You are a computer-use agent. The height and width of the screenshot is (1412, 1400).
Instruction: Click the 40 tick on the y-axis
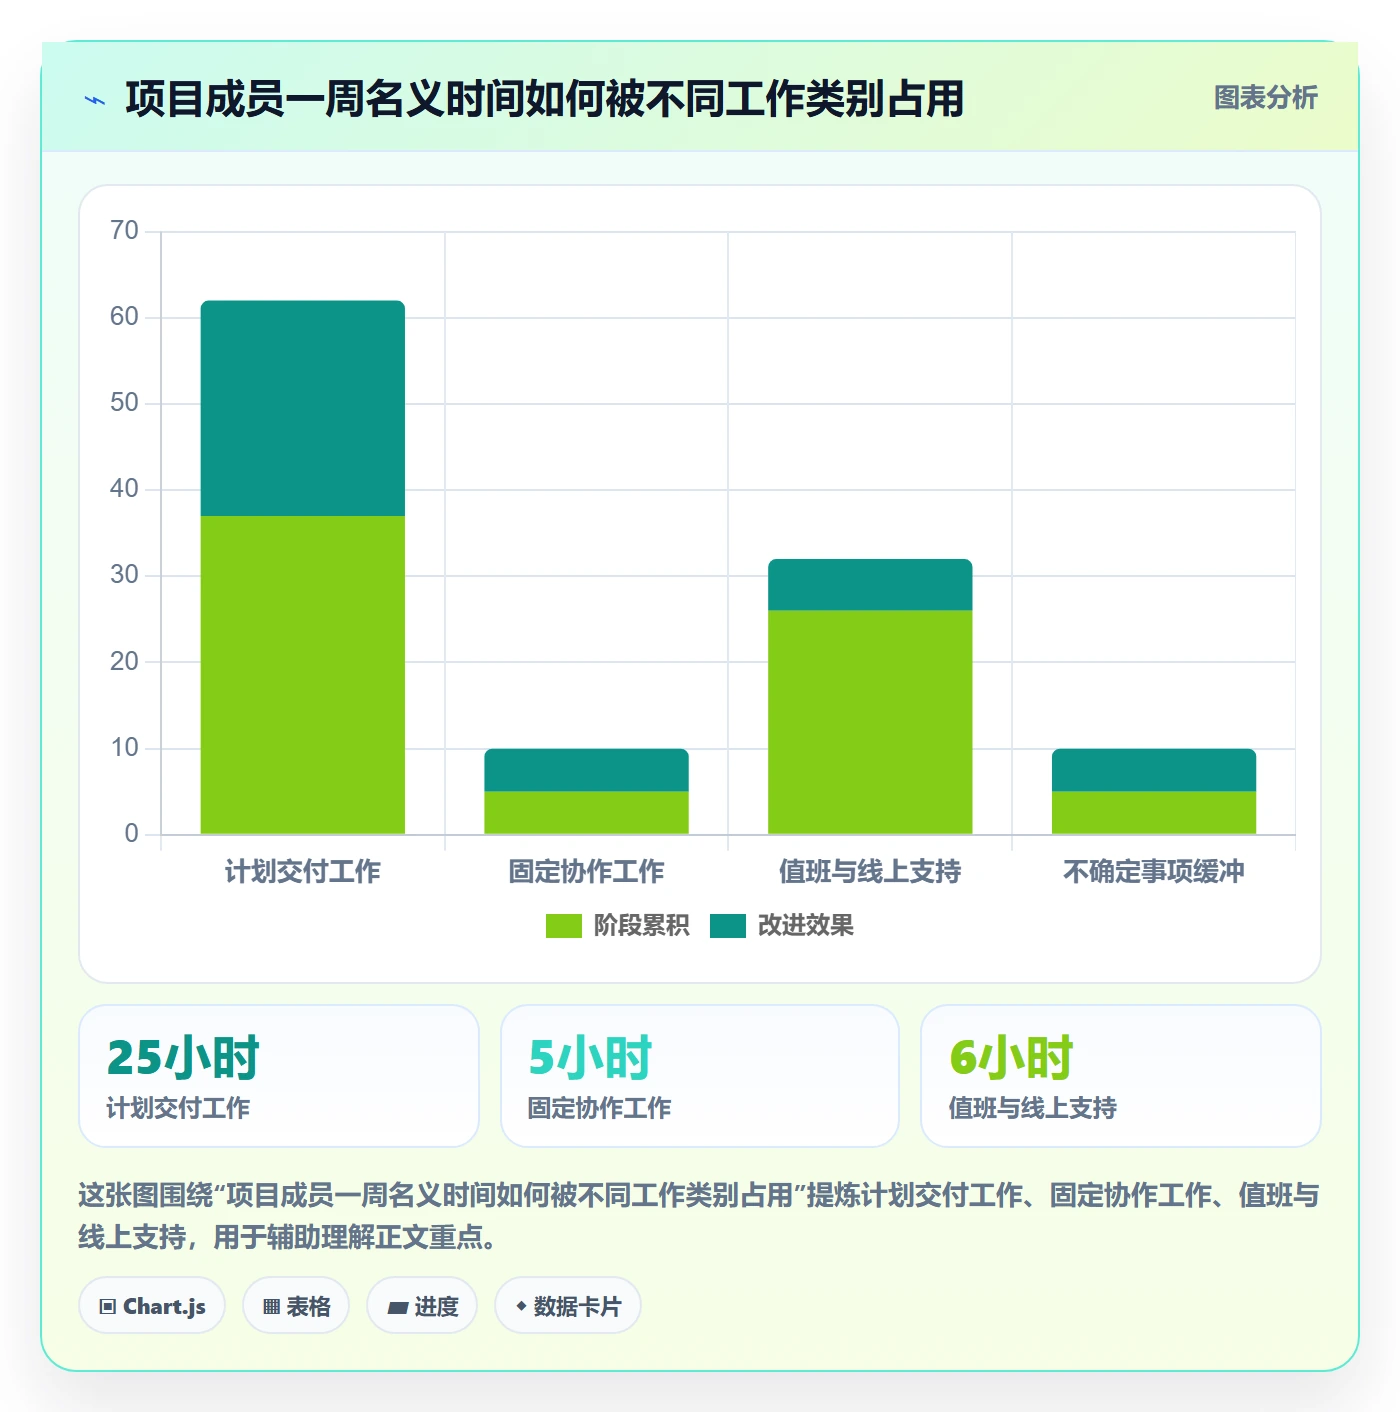124,489
